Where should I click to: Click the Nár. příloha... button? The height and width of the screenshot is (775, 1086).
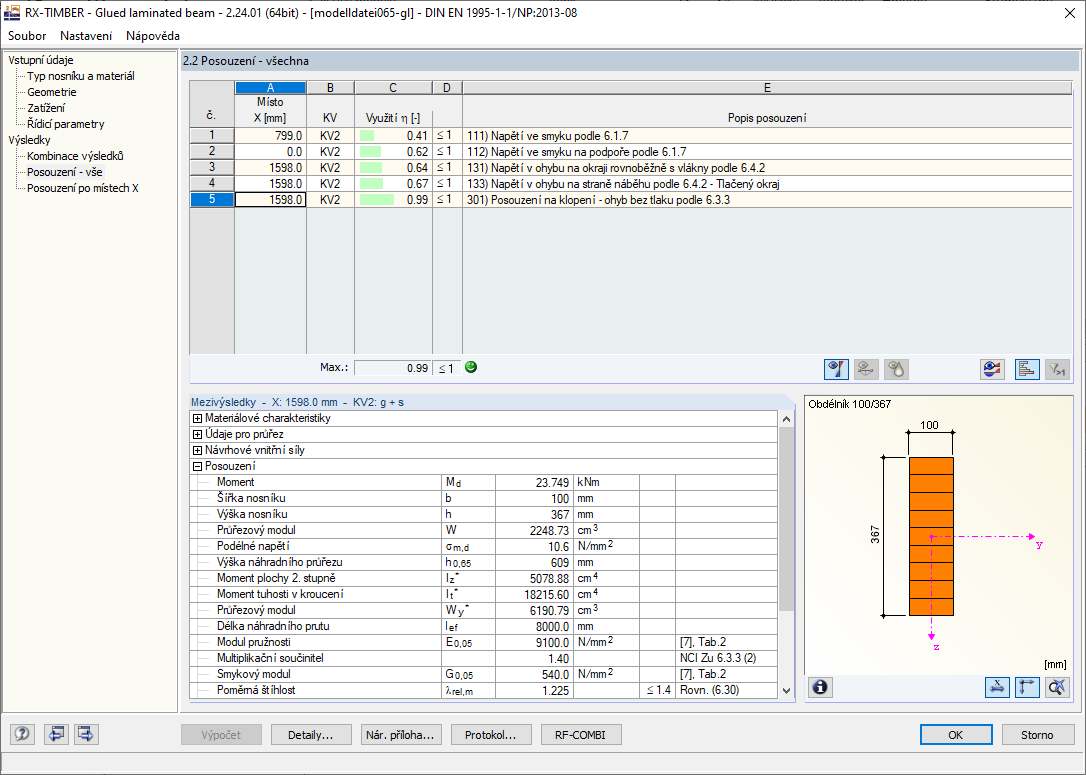coord(400,735)
